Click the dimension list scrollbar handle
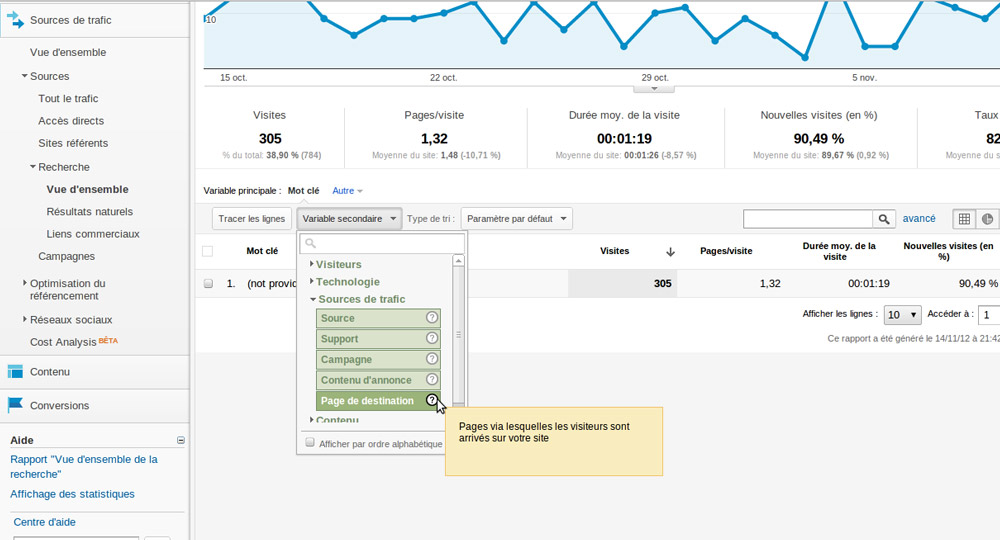Image resolution: width=1000 pixels, height=540 pixels. [459, 335]
